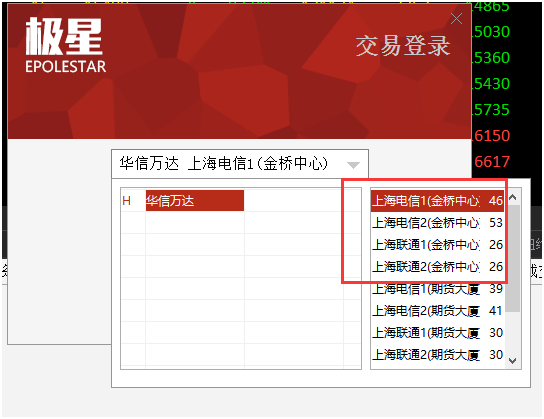This screenshot has height=419, width=544.
Task: Choose server 上海电信2(金桥中心) 53
Action: [x=437, y=223]
